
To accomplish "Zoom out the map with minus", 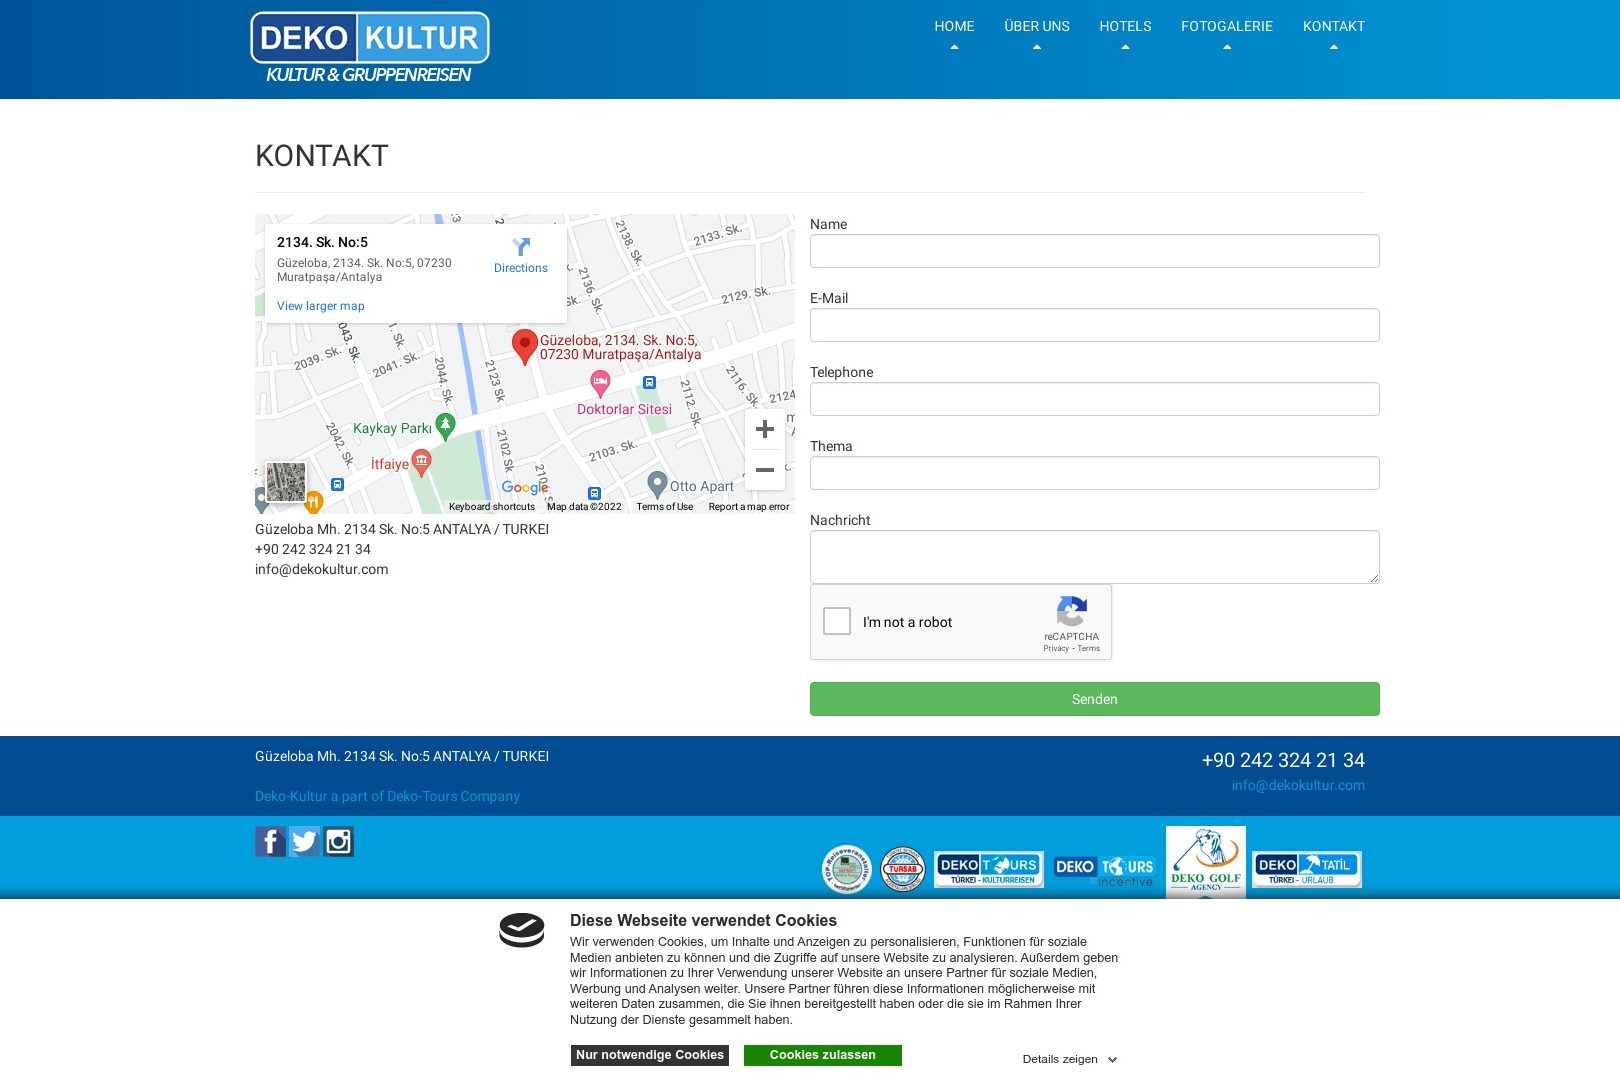I will click(x=765, y=470).
